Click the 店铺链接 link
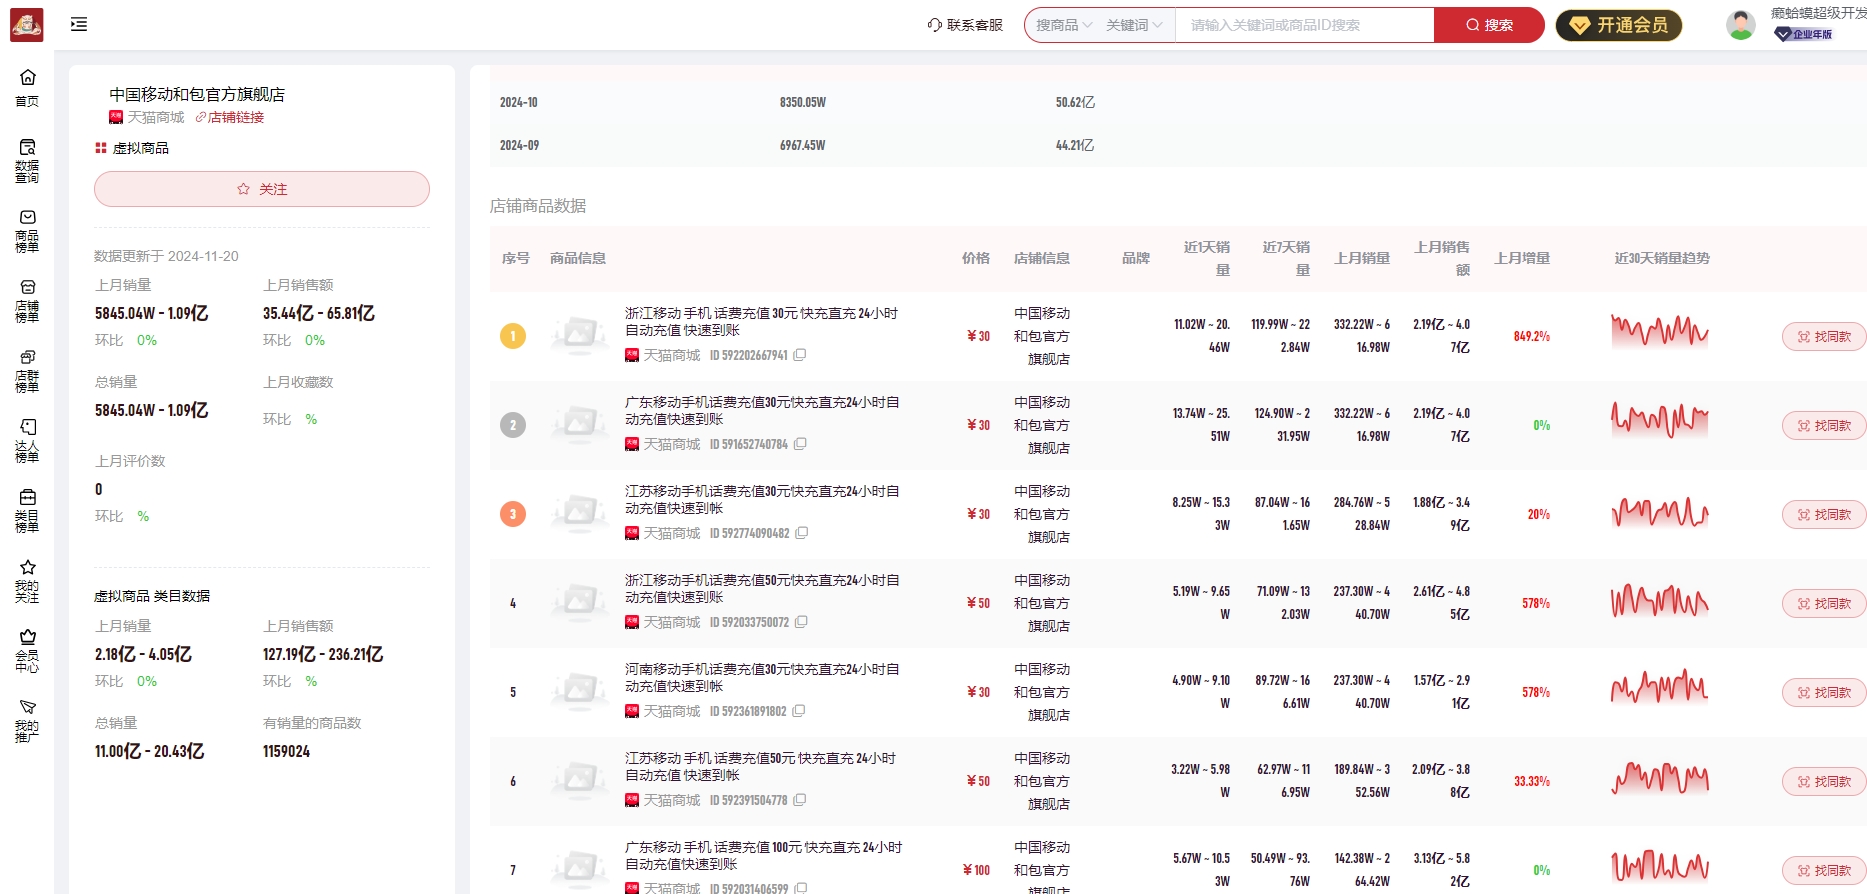Screen dimensions: 1867x894 coord(230,117)
